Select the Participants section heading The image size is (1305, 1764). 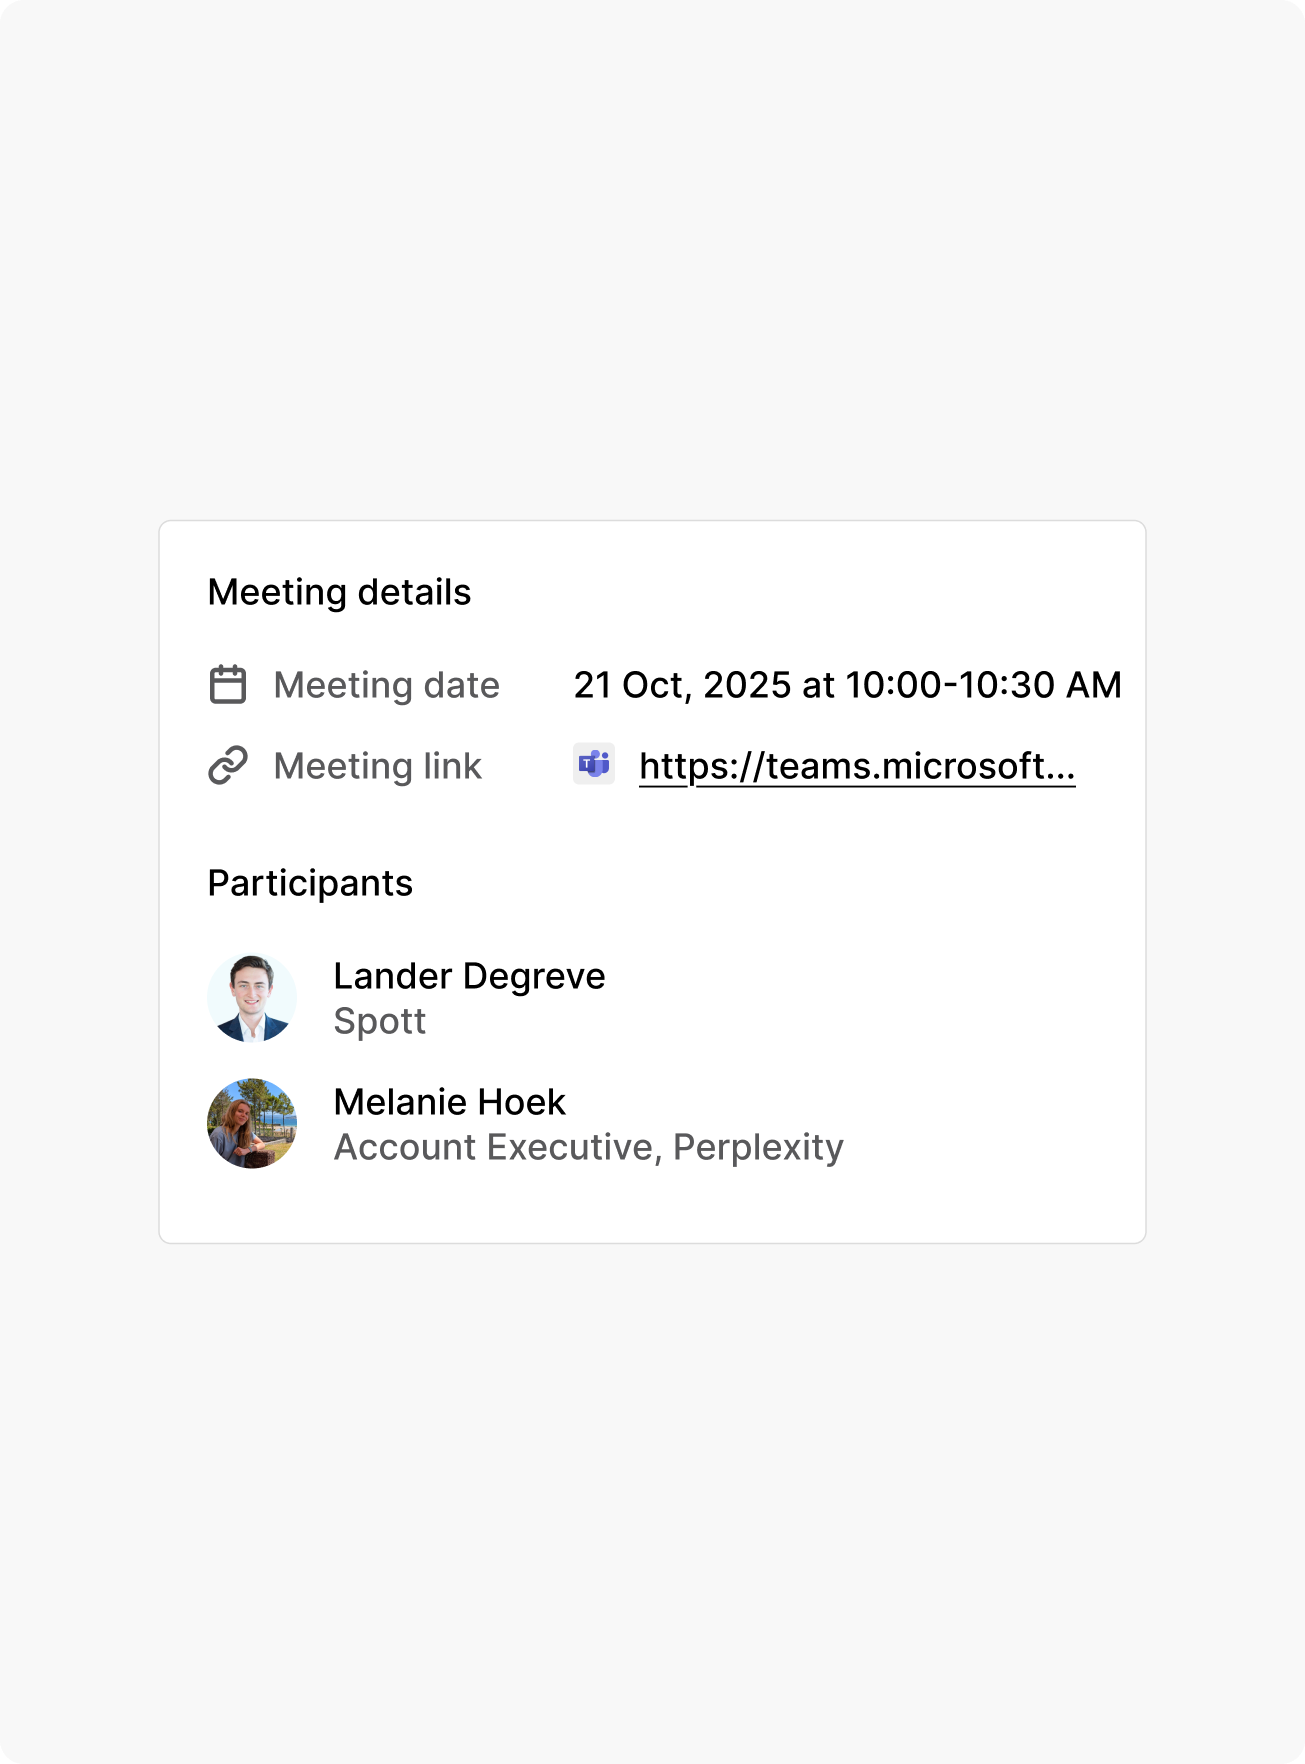tap(310, 883)
